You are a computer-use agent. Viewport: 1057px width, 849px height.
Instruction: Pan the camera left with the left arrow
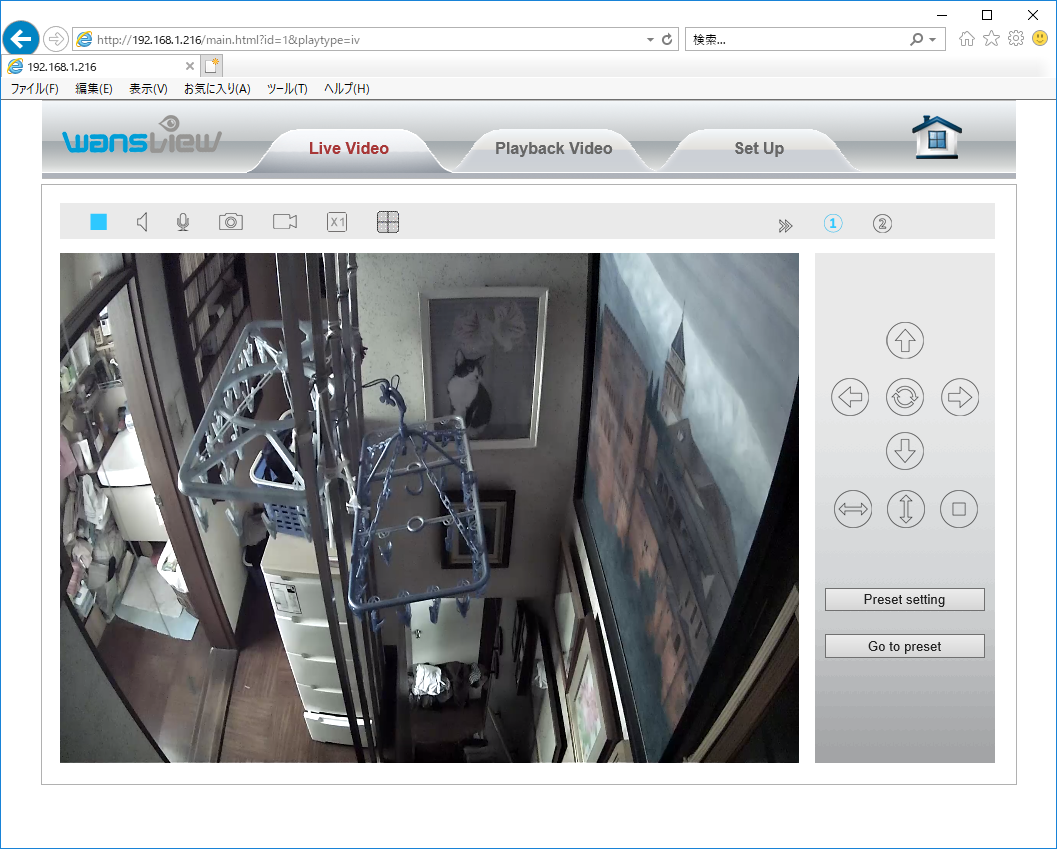(850, 397)
